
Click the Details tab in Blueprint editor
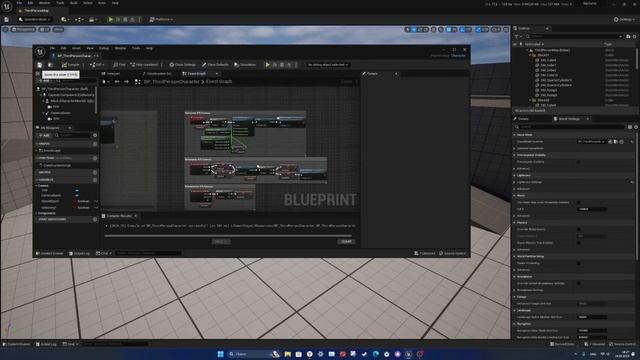click(x=372, y=73)
